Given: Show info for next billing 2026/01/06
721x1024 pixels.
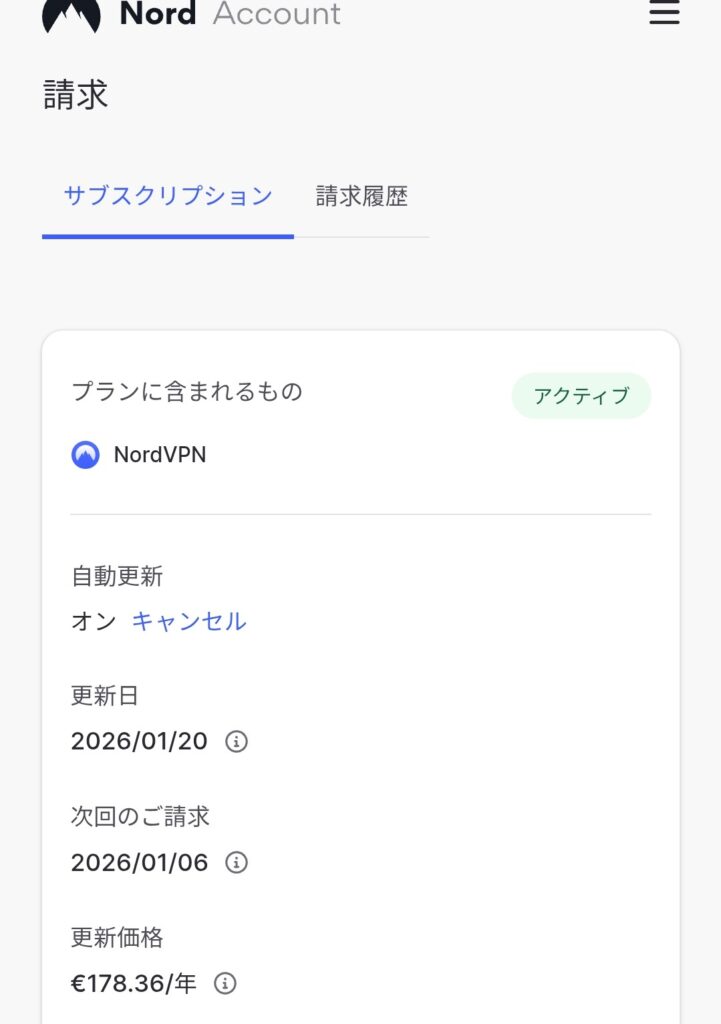Looking at the screenshot, I should tap(236, 862).
